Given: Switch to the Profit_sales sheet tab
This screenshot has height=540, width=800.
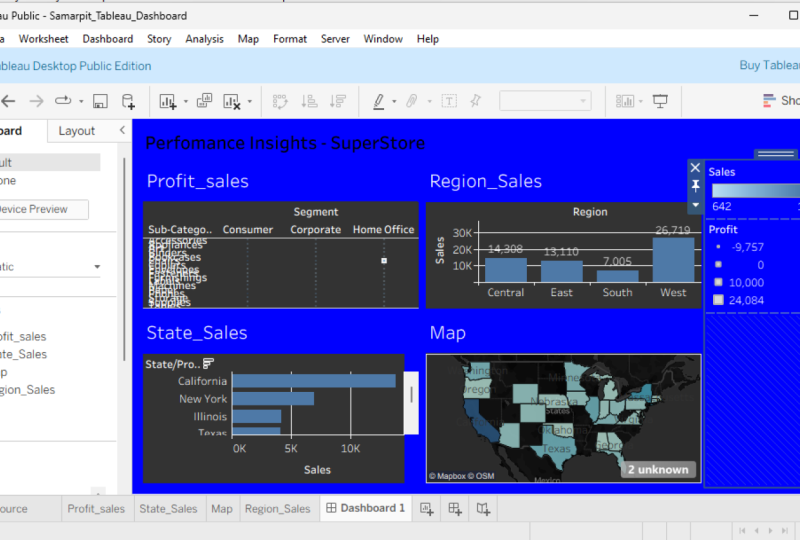Looking at the screenshot, I should (96, 509).
